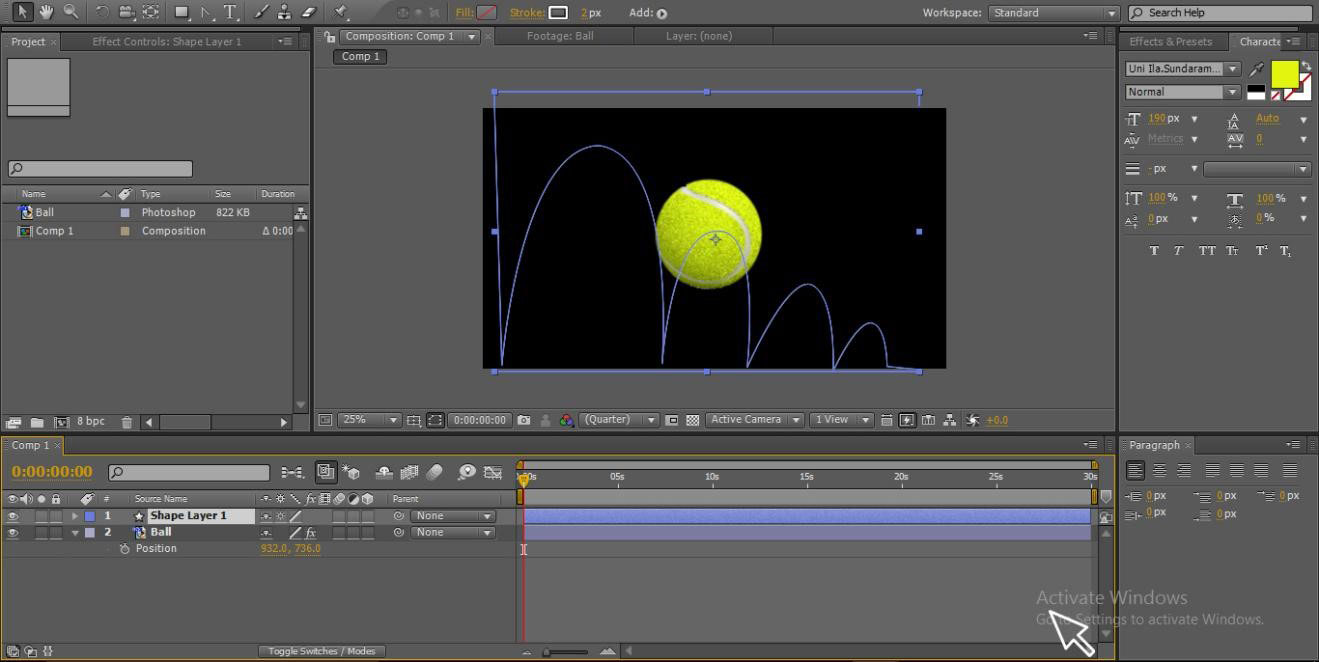The image size is (1319, 662).
Task: Hide the Ball layer
Action: tap(12, 532)
